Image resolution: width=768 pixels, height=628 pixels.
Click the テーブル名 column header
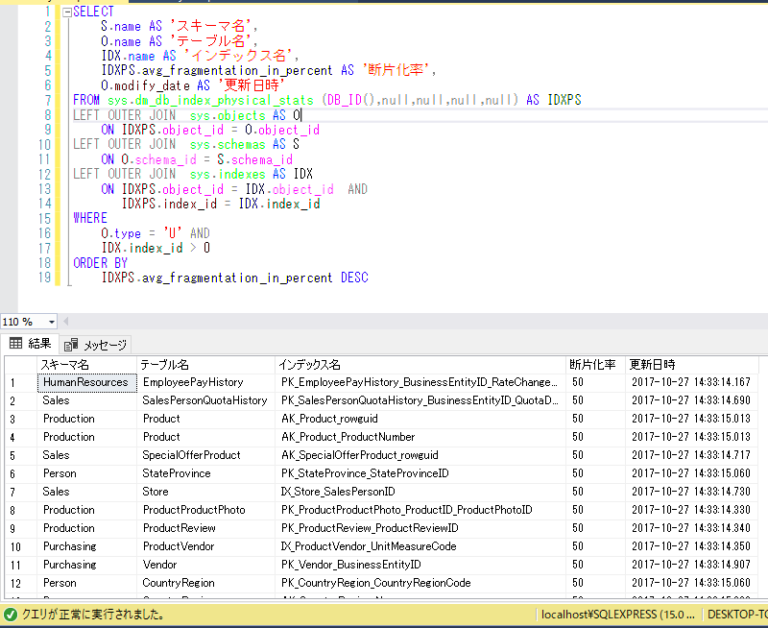pos(164,364)
